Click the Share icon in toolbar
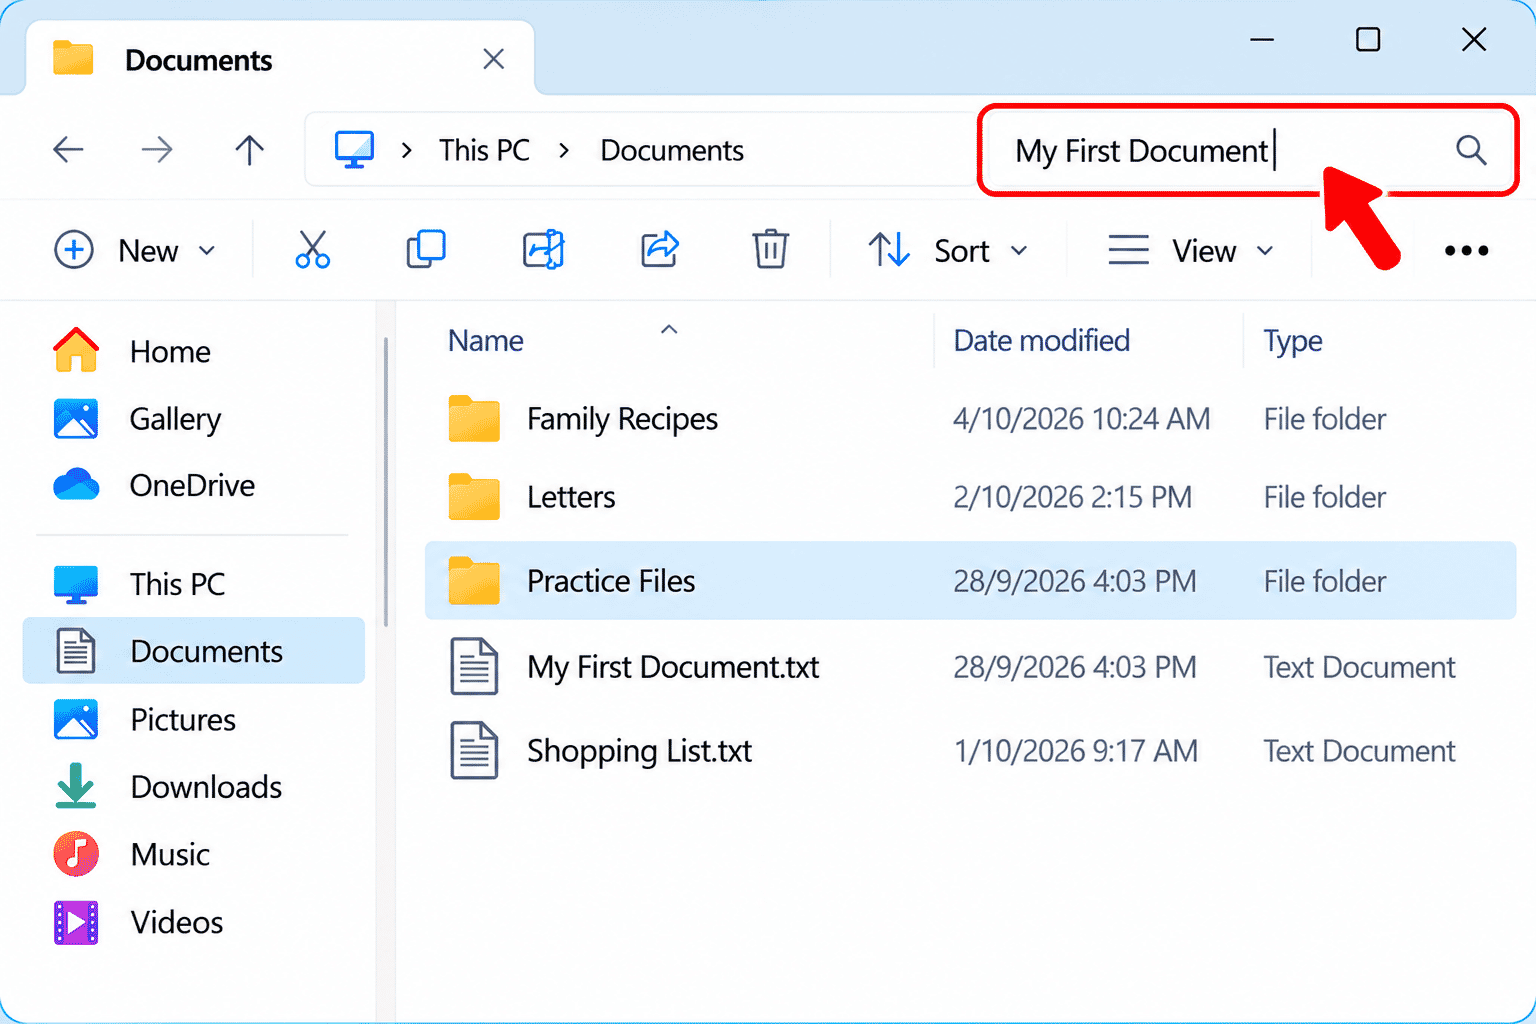The height and width of the screenshot is (1024, 1536). 660,250
